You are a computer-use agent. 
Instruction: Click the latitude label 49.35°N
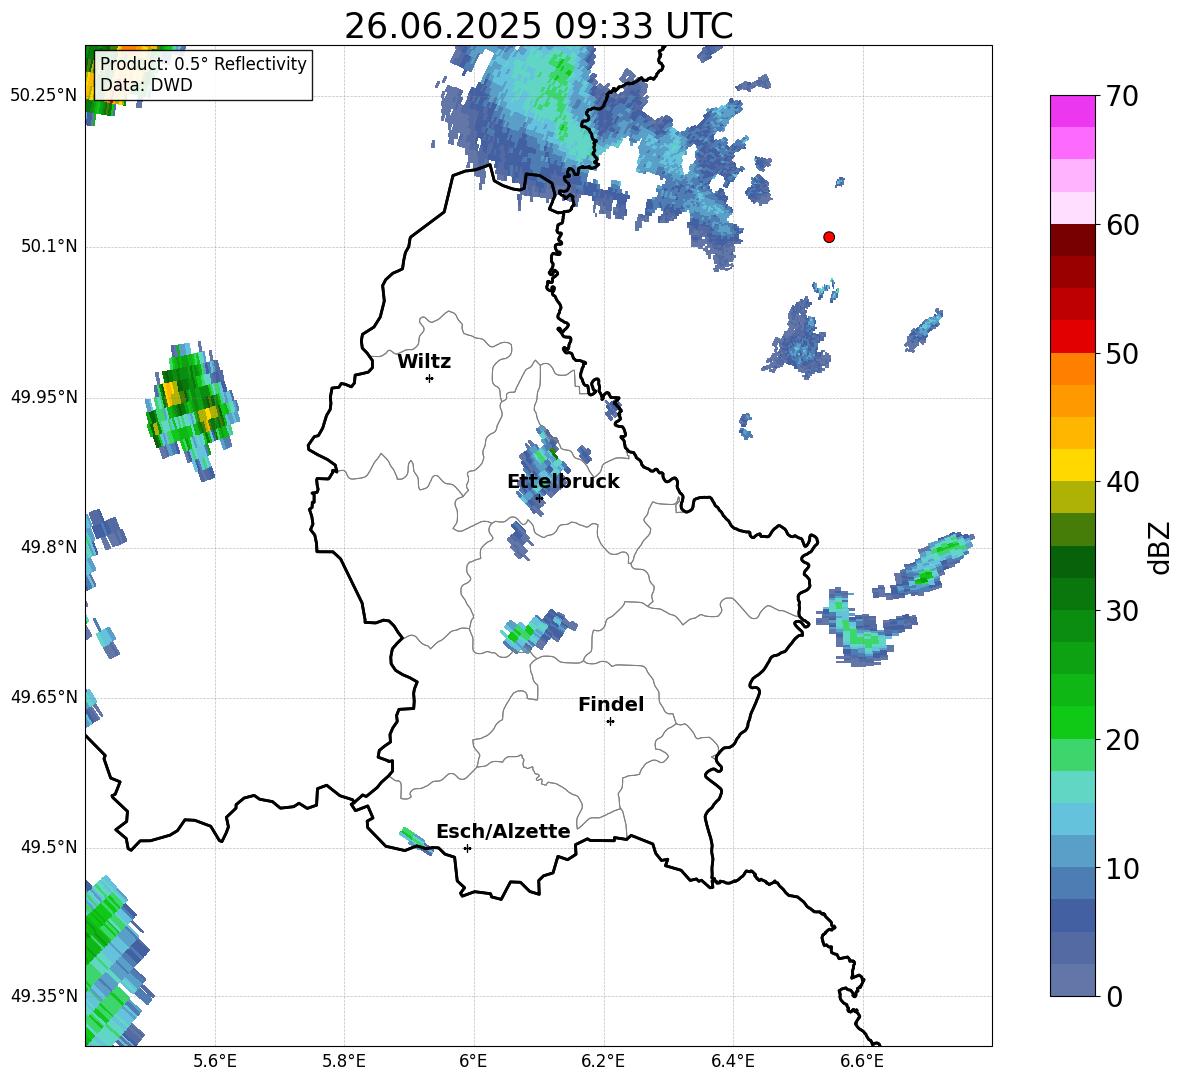[x=44, y=996]
